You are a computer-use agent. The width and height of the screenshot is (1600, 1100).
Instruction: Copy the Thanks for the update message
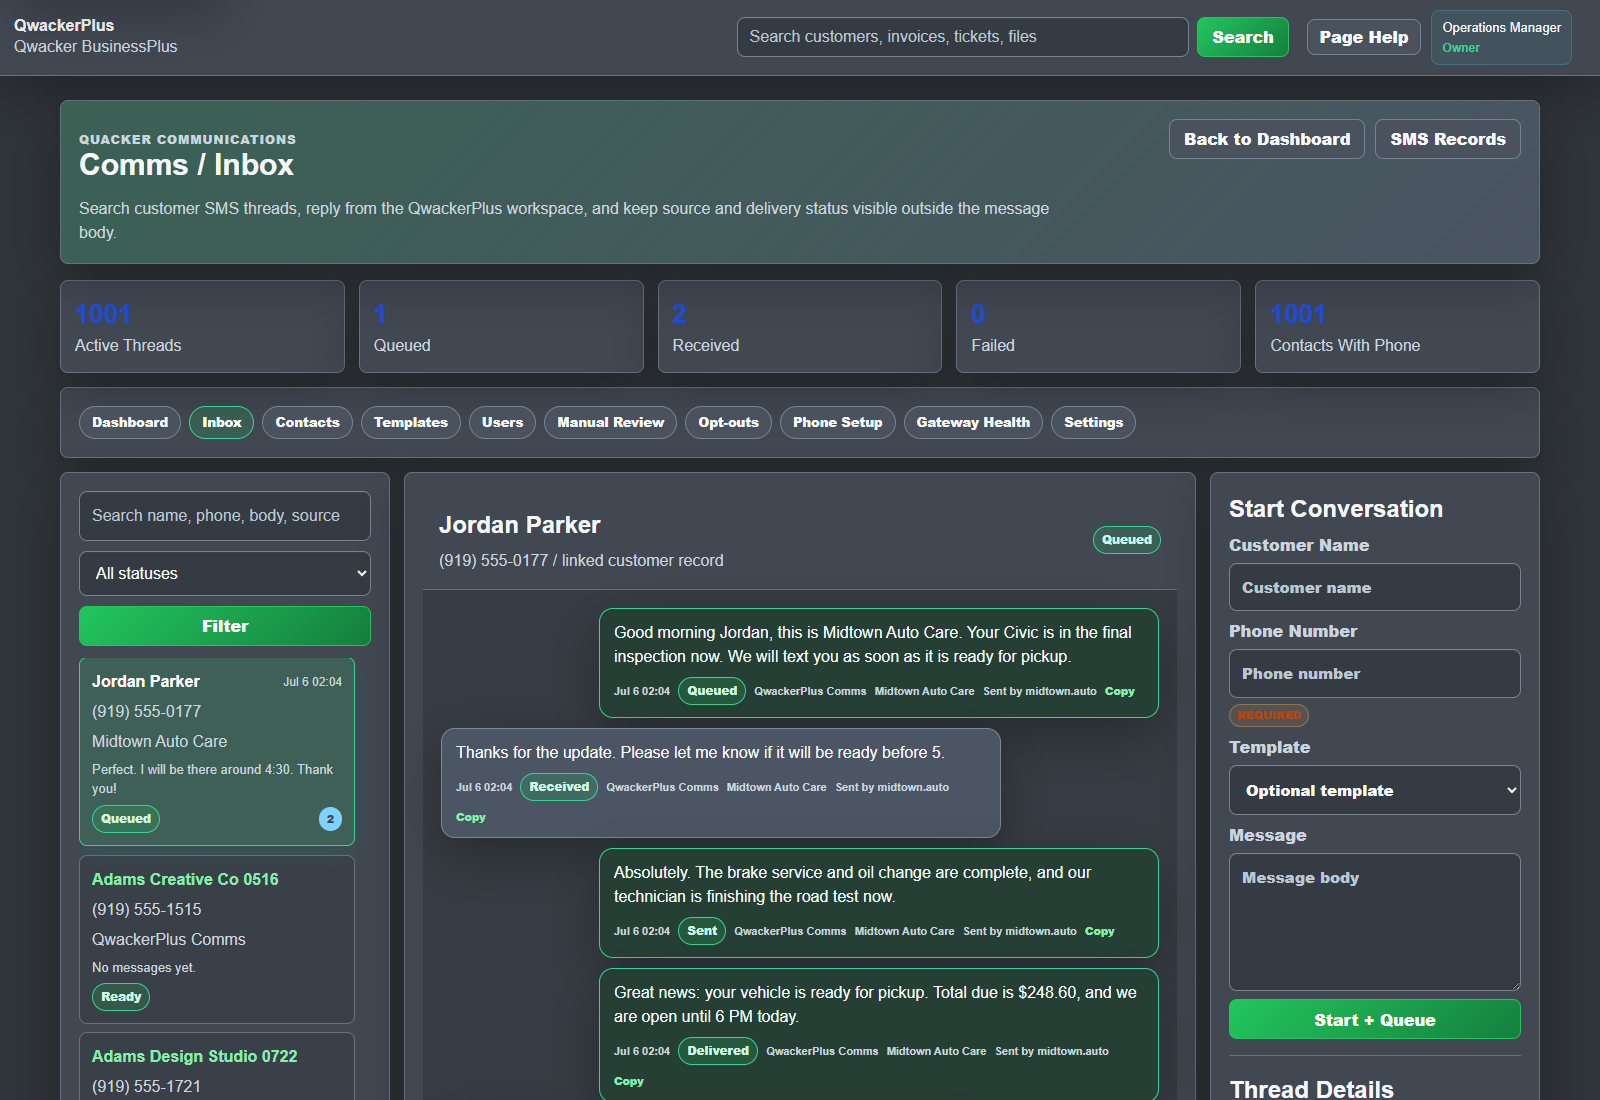point(470,817)
